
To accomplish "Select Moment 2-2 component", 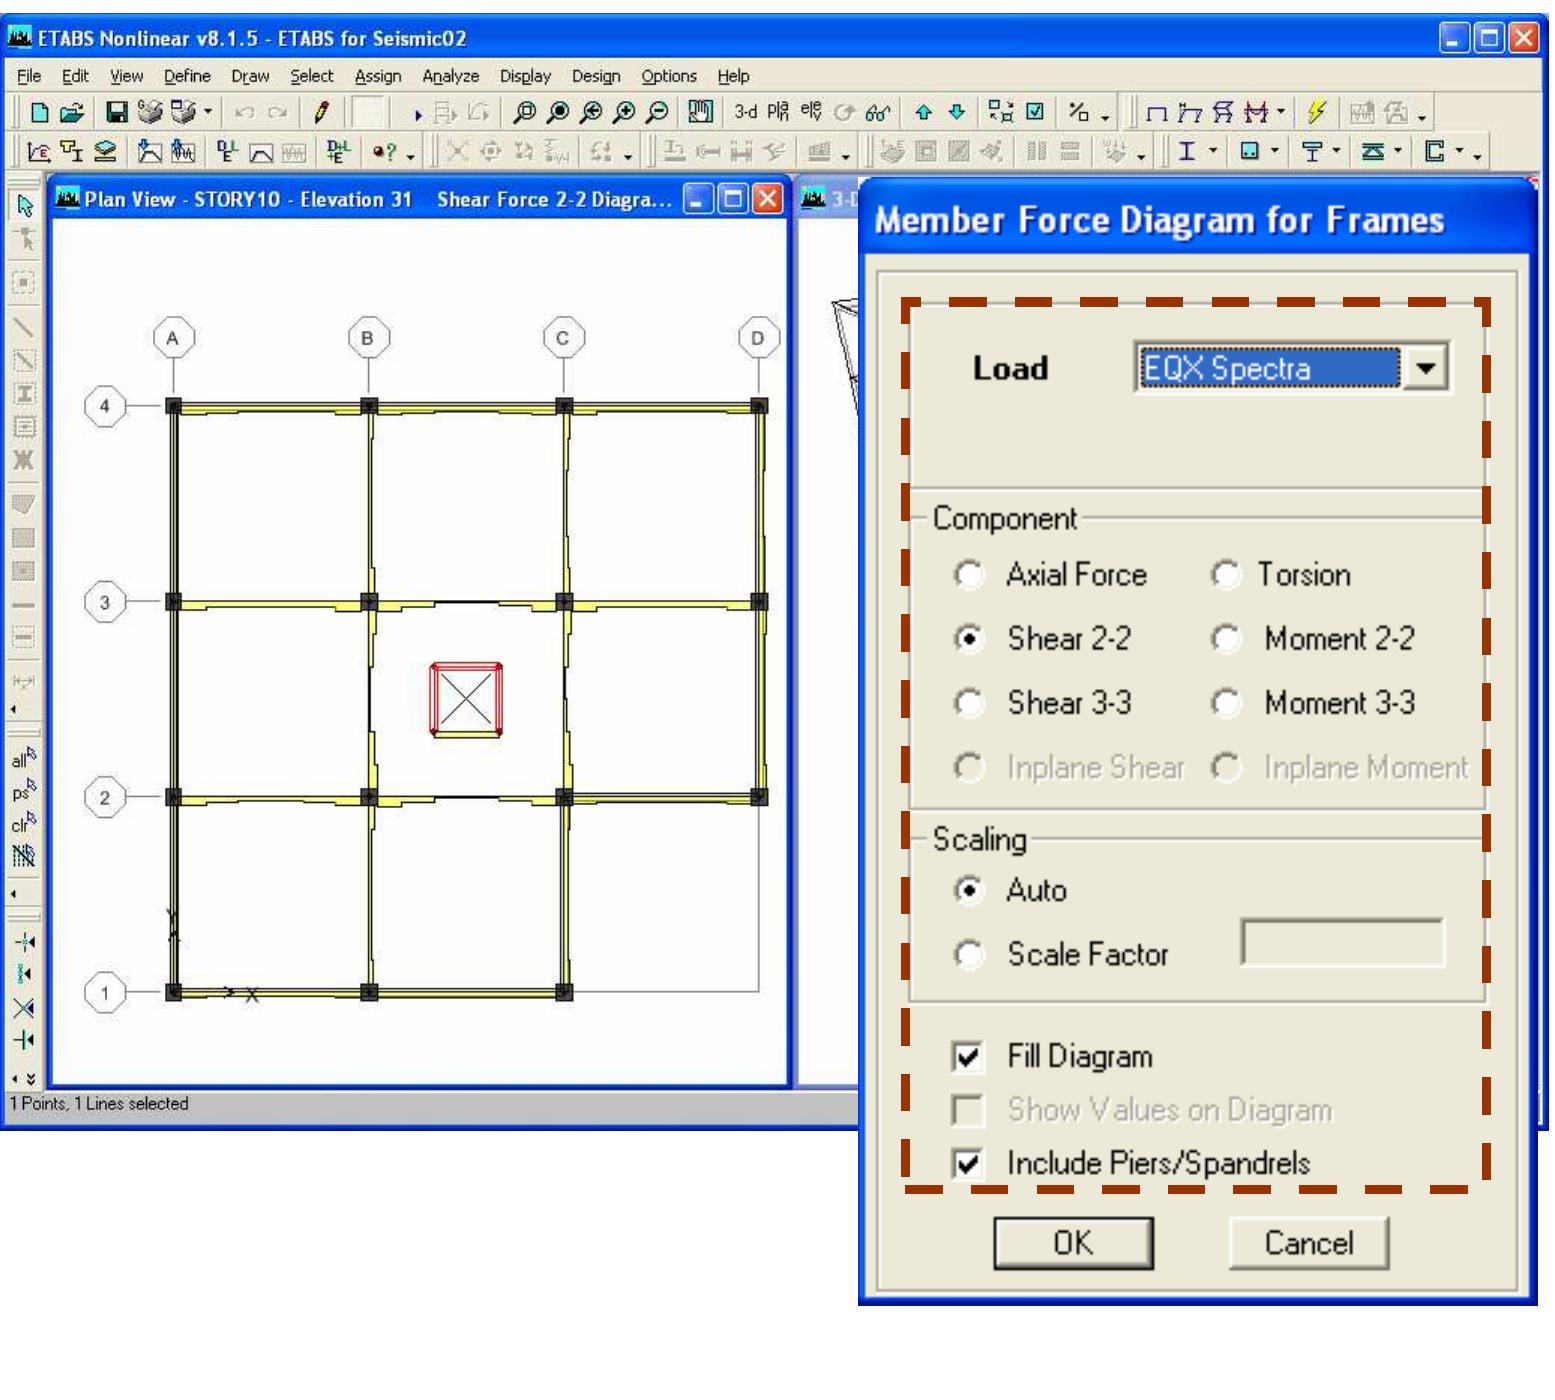I will click(x=1226, y=639).
